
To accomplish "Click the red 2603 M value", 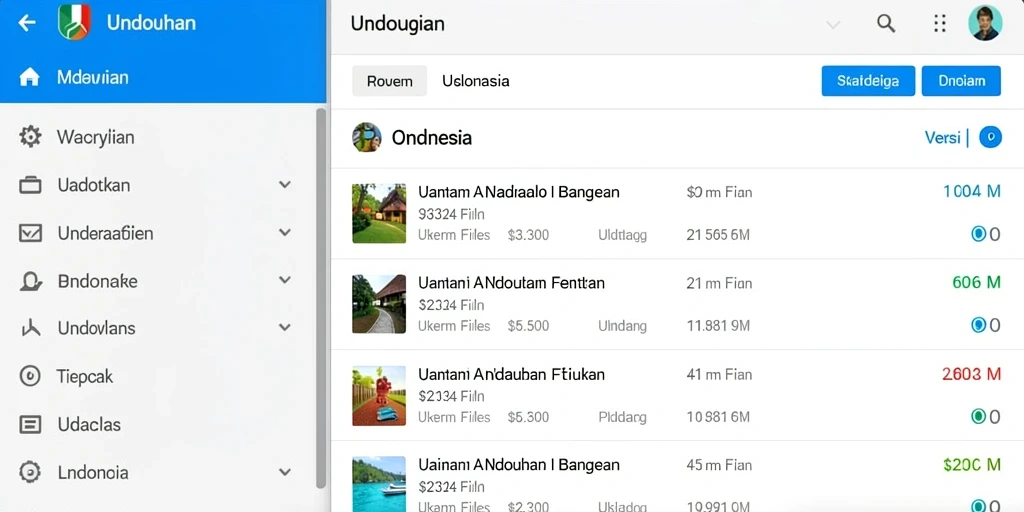I will pos(972,374).
